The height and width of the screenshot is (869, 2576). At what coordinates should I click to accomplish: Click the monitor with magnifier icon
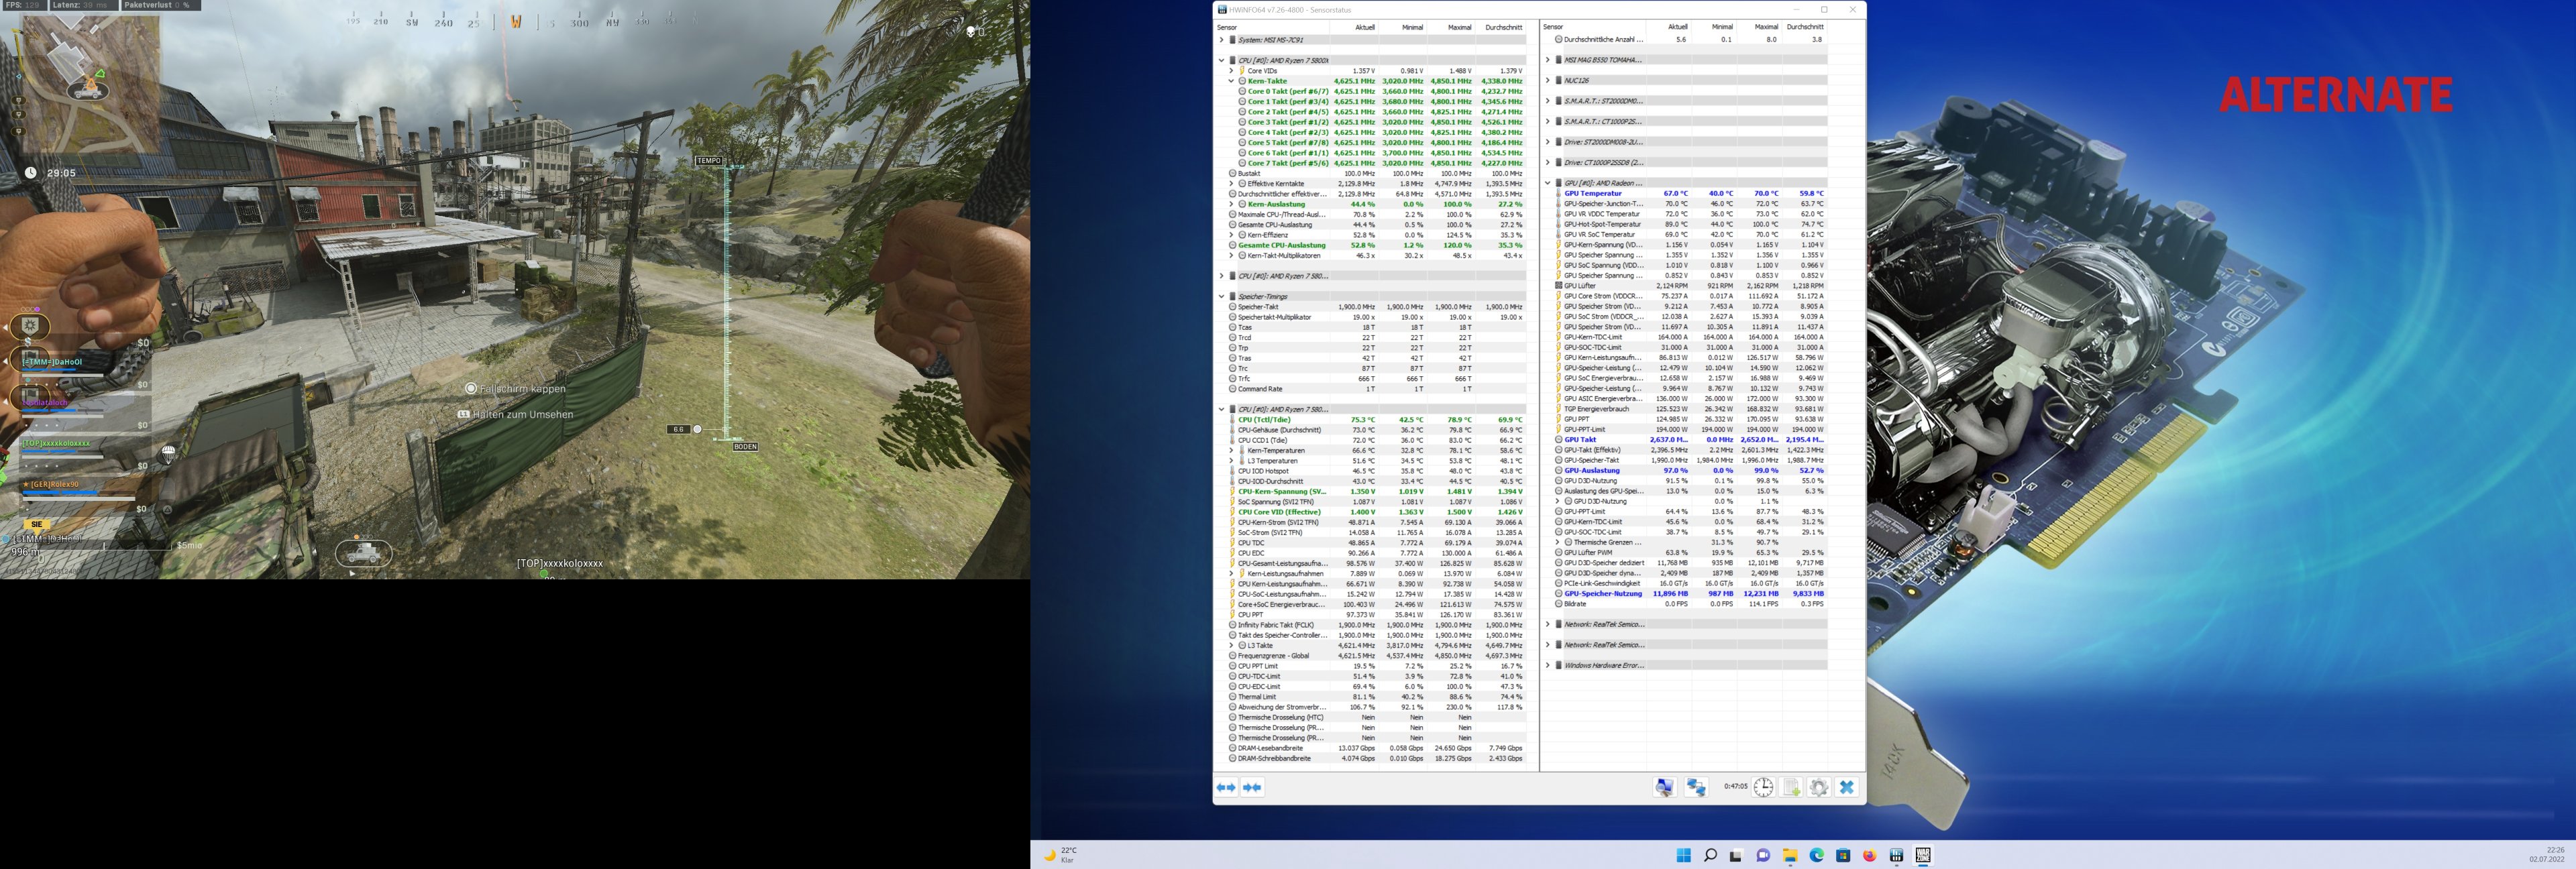coord(1664,788)
